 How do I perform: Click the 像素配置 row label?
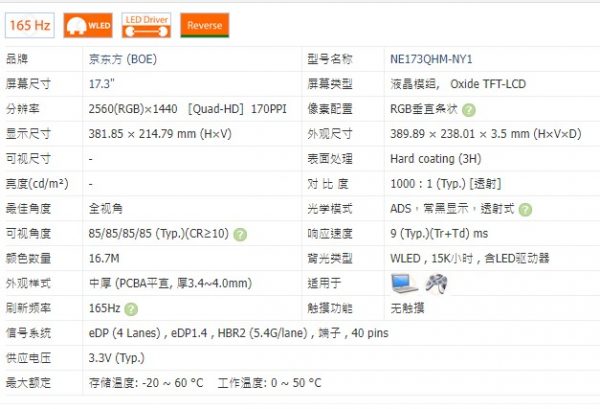pyautogui.click(x=329, y=109)
